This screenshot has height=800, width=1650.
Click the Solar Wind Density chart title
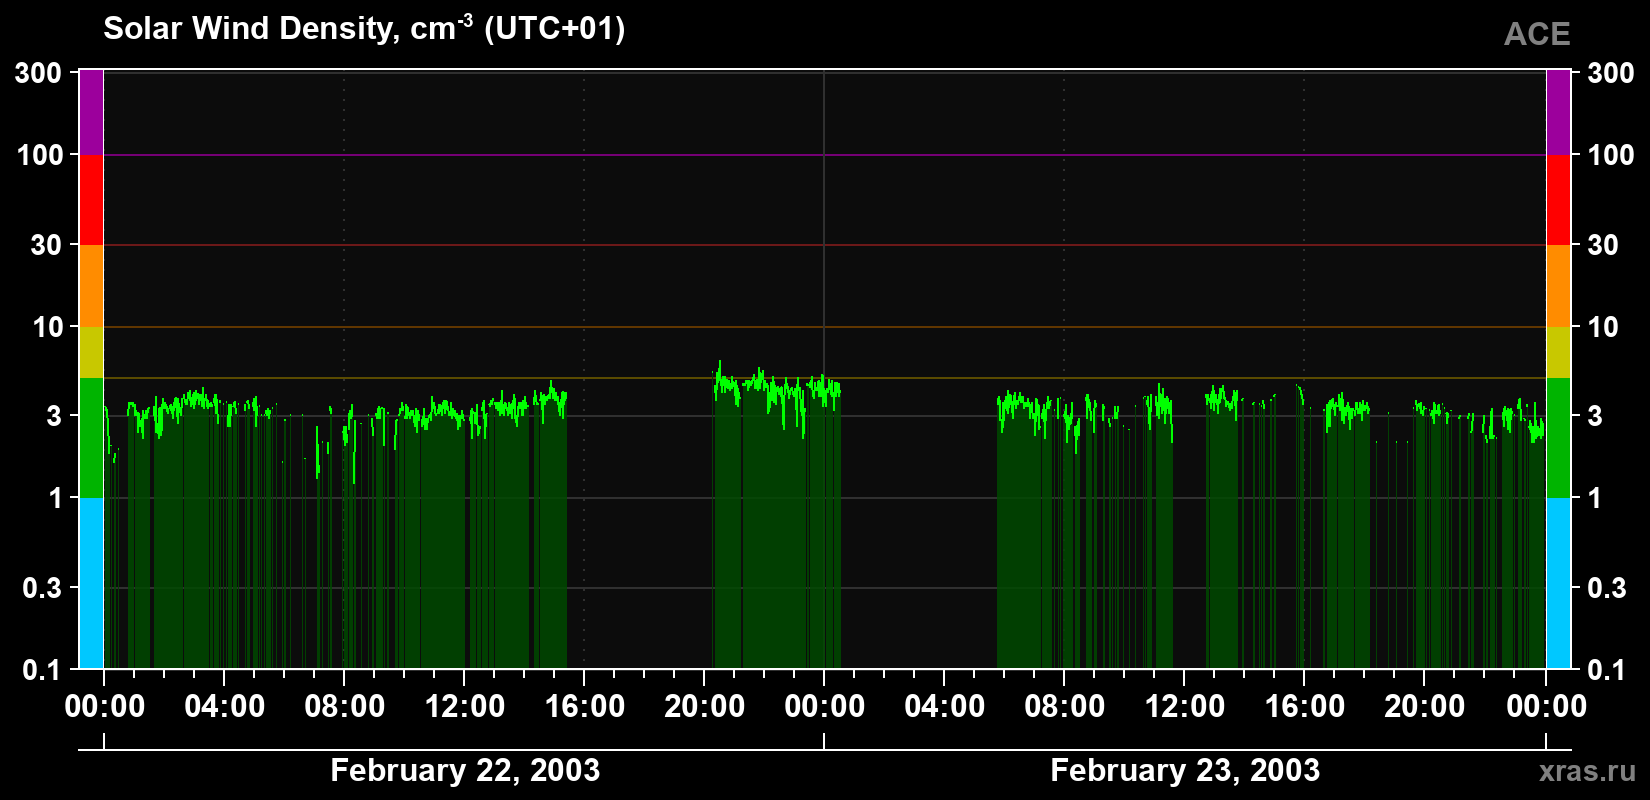click(364, 28)
